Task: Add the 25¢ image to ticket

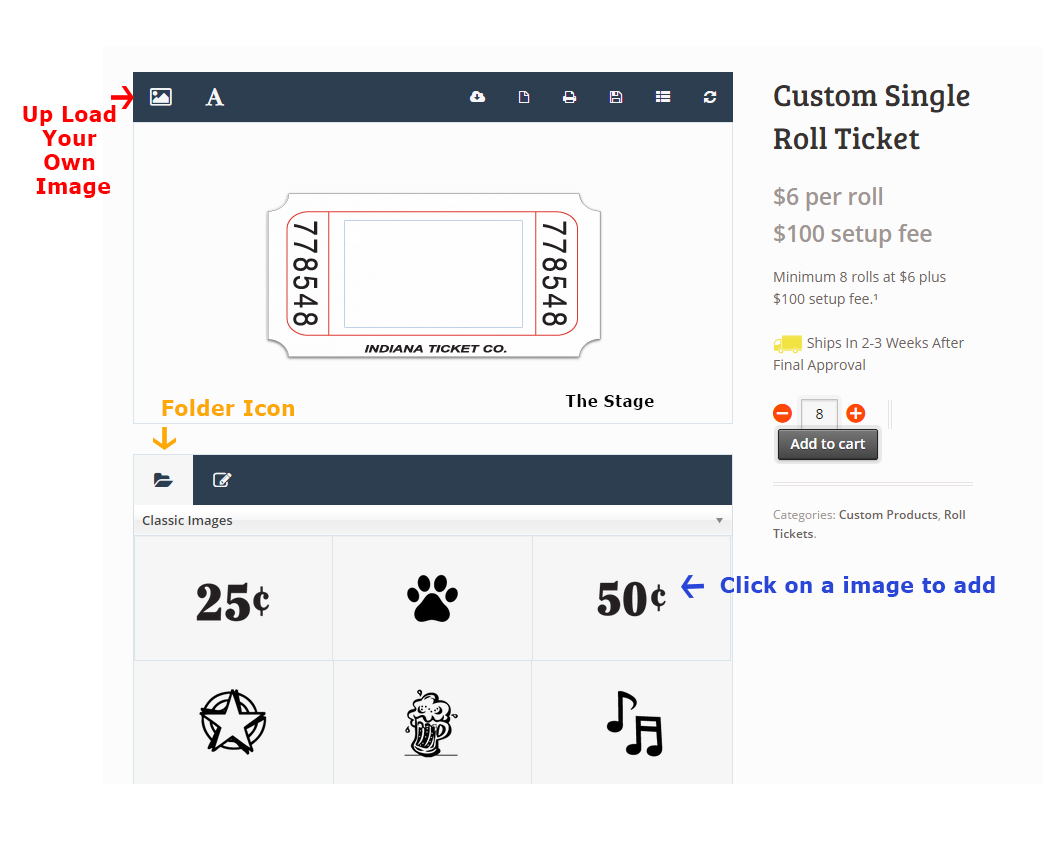Action: click(x=233, y=600)
